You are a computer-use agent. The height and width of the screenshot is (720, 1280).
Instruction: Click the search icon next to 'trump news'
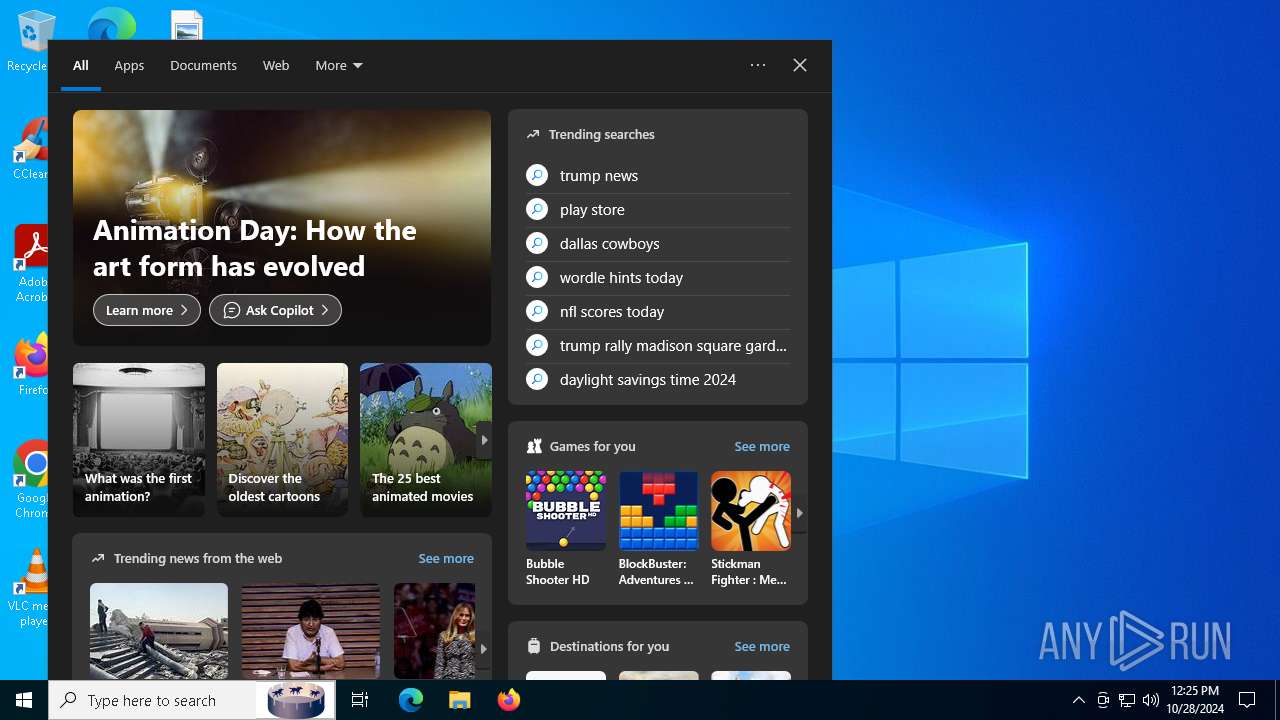coord(537,175)
